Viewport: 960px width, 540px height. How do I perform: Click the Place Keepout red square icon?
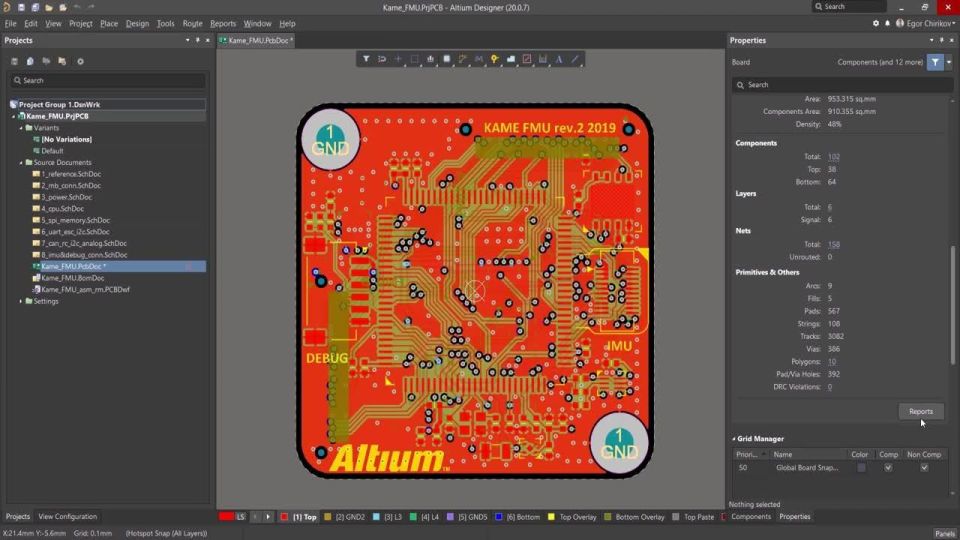[527, 59]
